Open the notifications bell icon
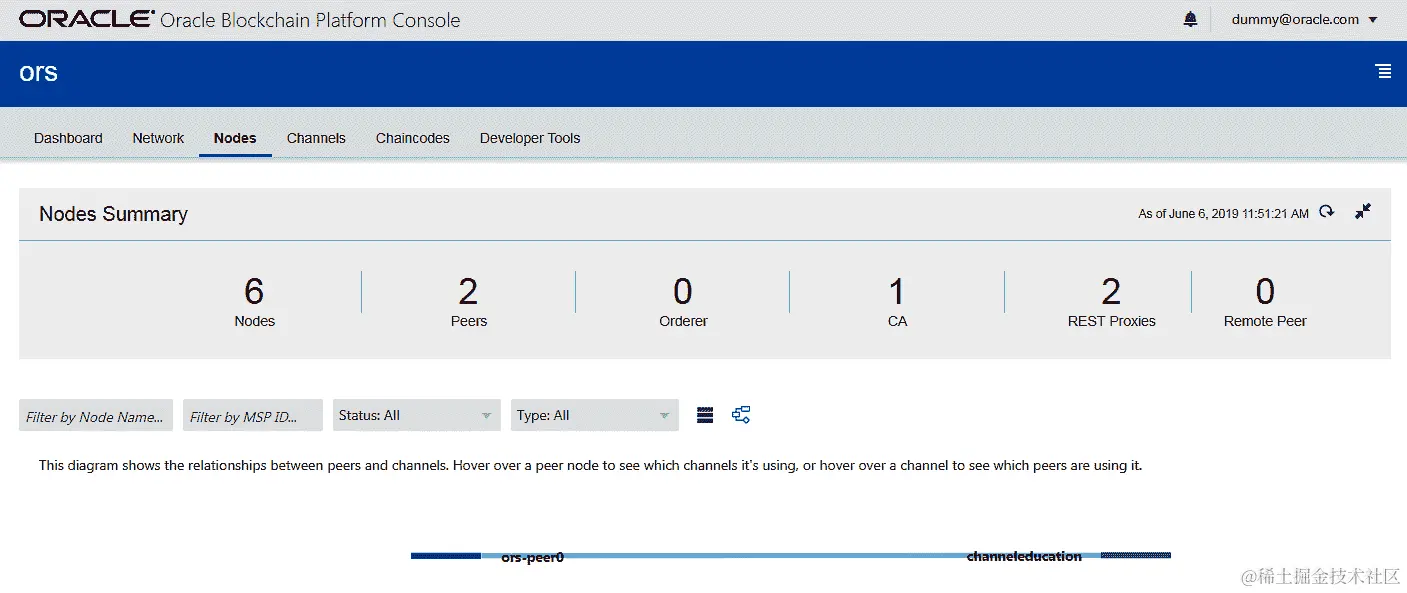This screenshot has width=1407, height=593. 1190,19
